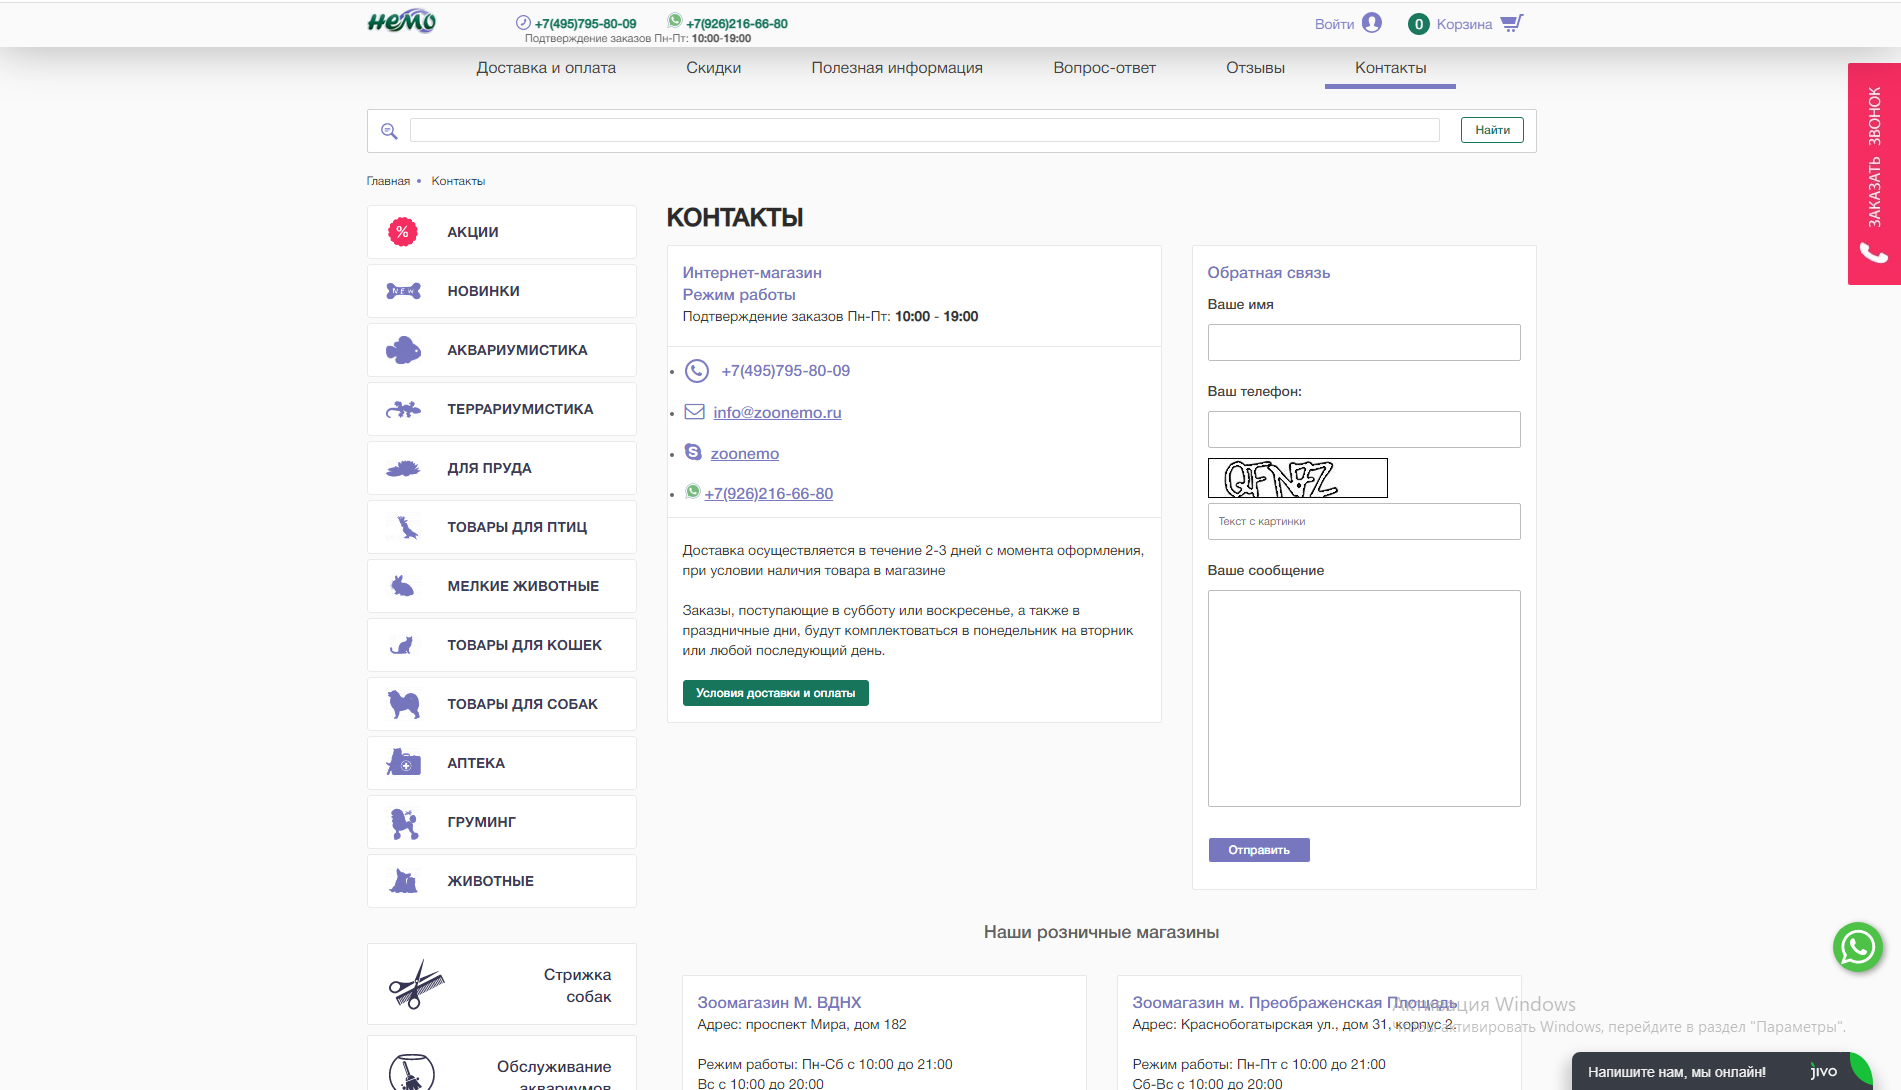
Task: Click the cart item count badge
Action: click(x=1418, y=24)
